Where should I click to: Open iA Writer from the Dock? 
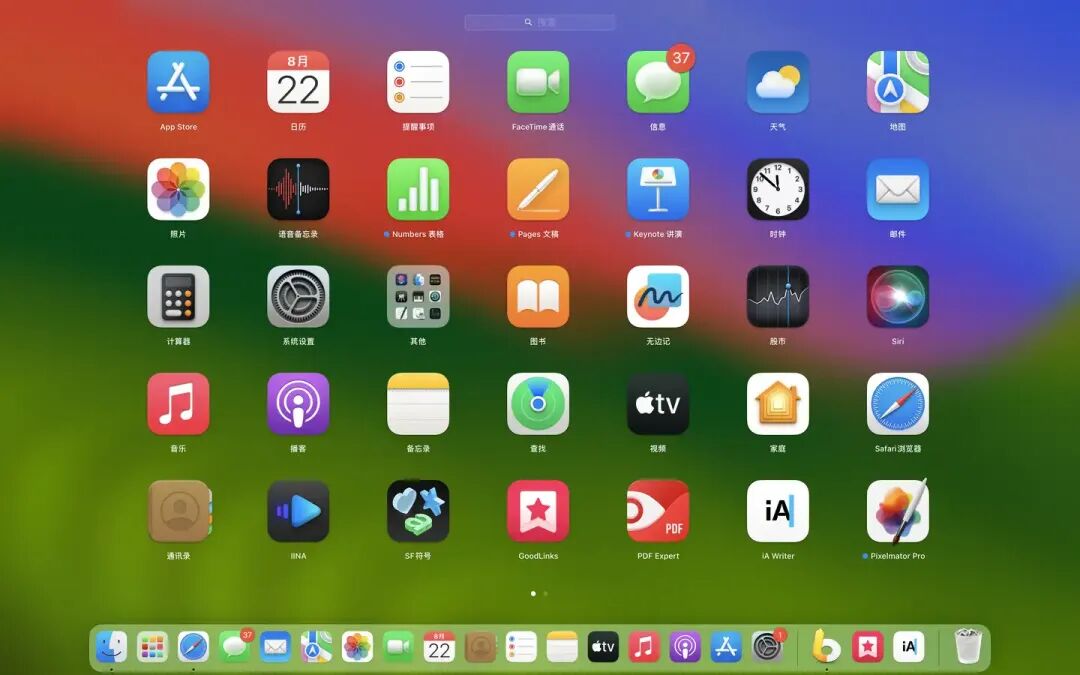tap(908, 647)
